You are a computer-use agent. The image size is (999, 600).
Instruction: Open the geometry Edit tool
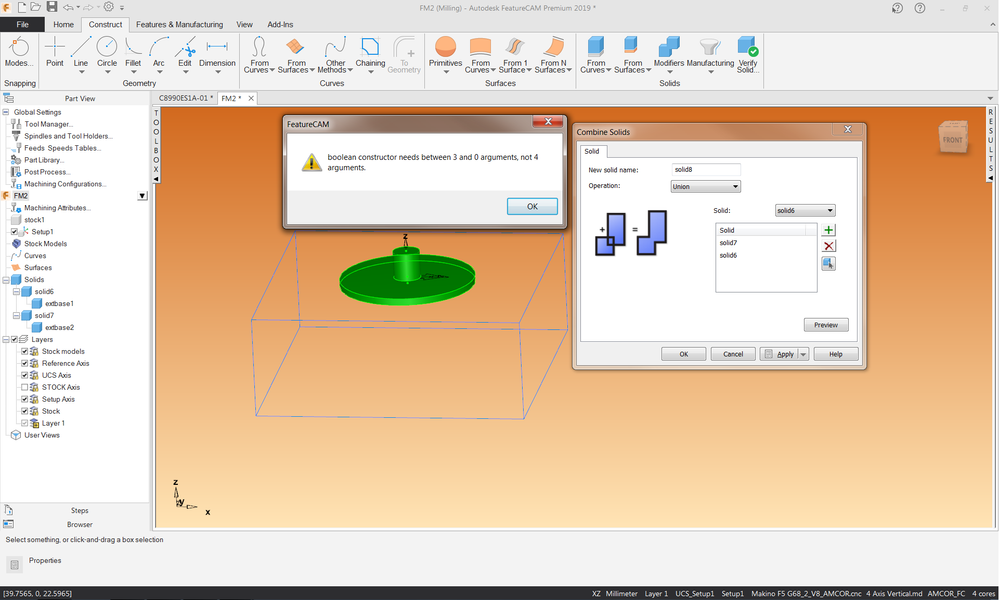pos(185,52)
